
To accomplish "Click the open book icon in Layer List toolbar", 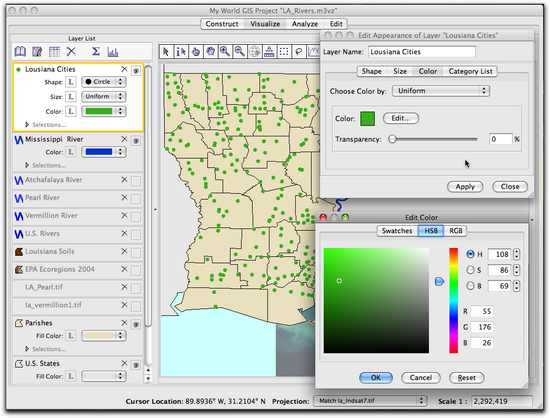I will 20,52.
